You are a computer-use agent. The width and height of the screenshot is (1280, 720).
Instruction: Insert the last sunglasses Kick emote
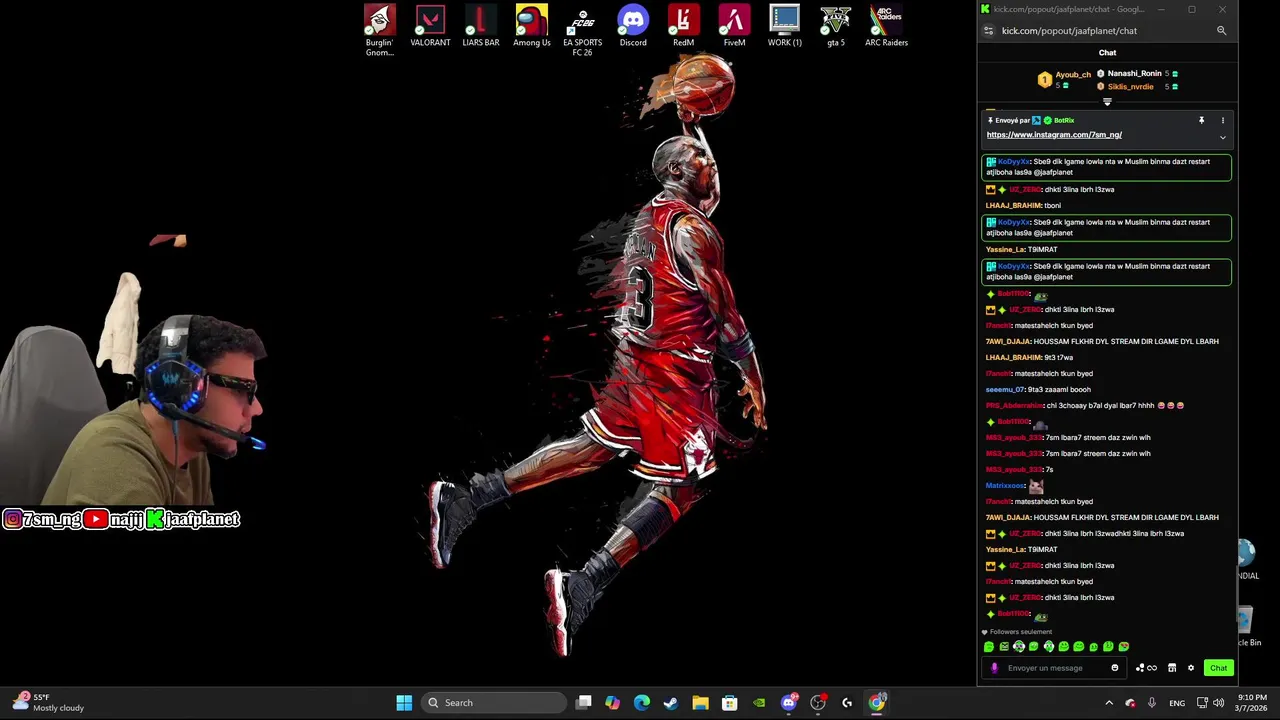pos(1123,647)
